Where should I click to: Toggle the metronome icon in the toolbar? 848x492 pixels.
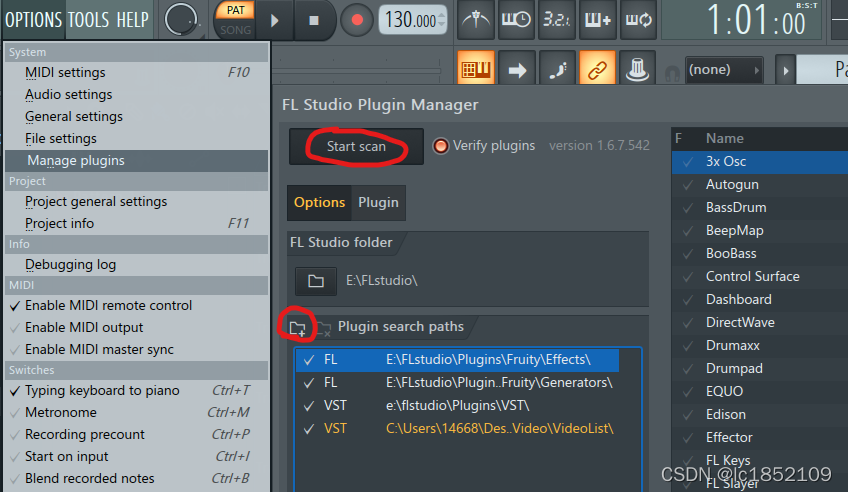[476, 20]
